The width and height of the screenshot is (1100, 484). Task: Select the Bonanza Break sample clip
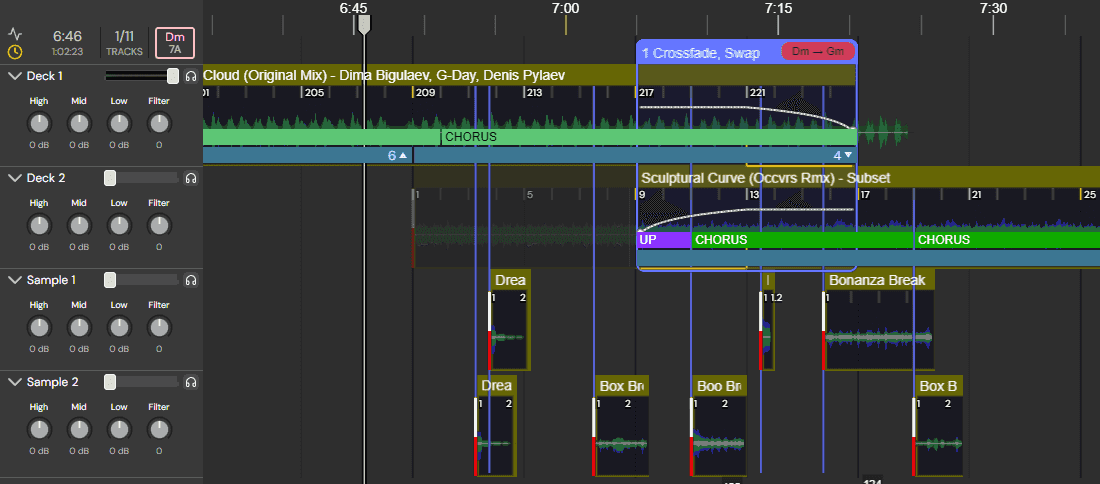point(878,280)
